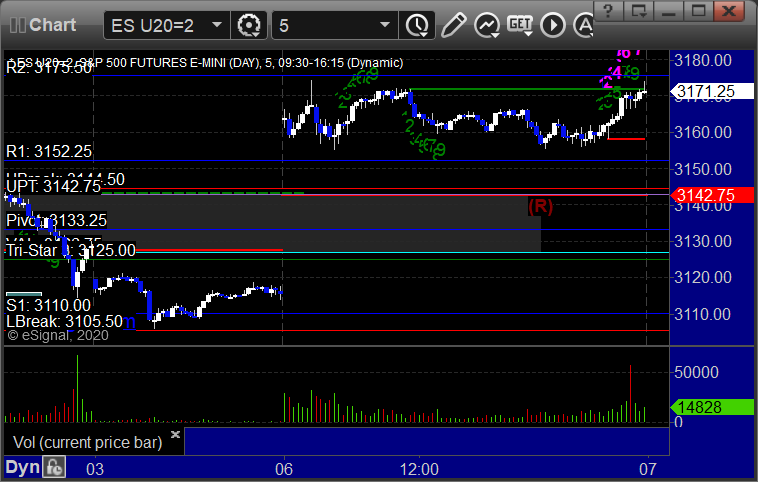Click the 3110.00 price axis label
This screenshot has height=482, width=758.
tap(703, 314)
